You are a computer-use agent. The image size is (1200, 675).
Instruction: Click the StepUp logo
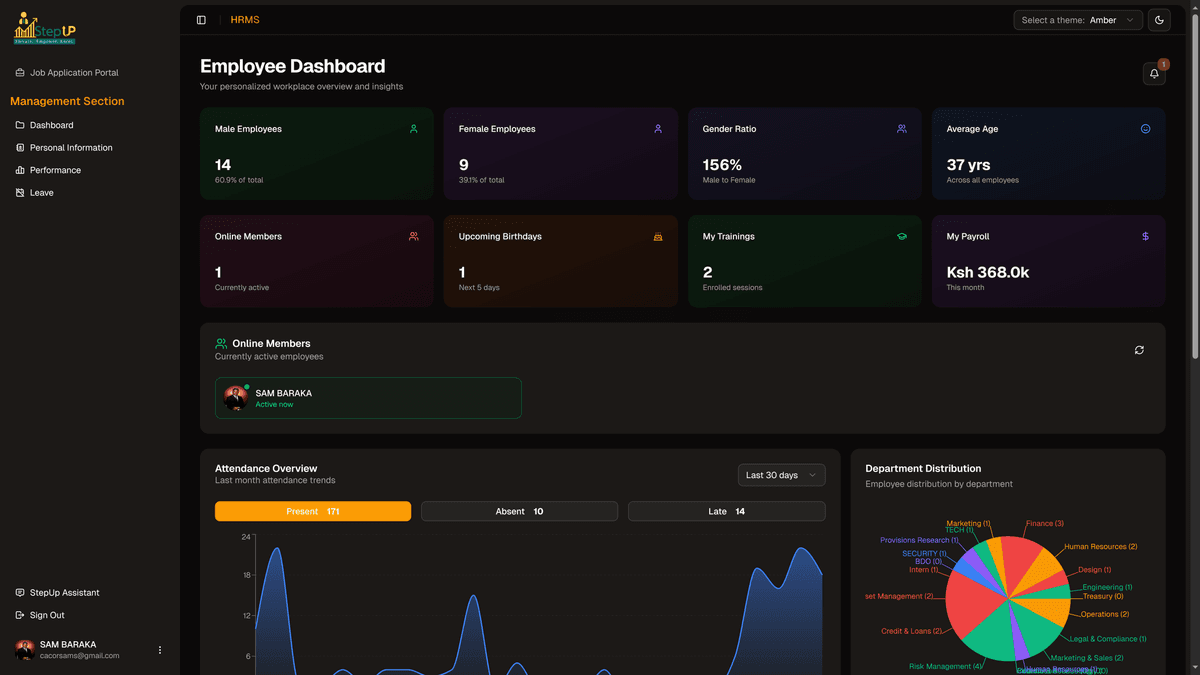pyautogui.click(x=45, y=28)
